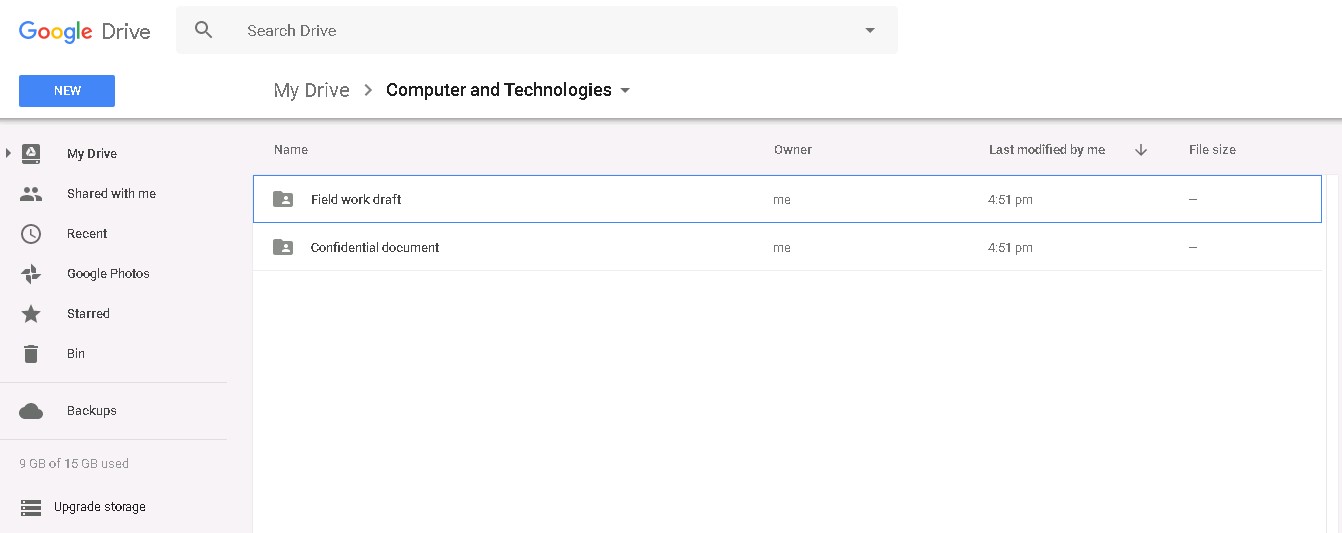1342x533 pixels.
Task: Click the Field work draft folder icon
Action: [x=283, y=199]
